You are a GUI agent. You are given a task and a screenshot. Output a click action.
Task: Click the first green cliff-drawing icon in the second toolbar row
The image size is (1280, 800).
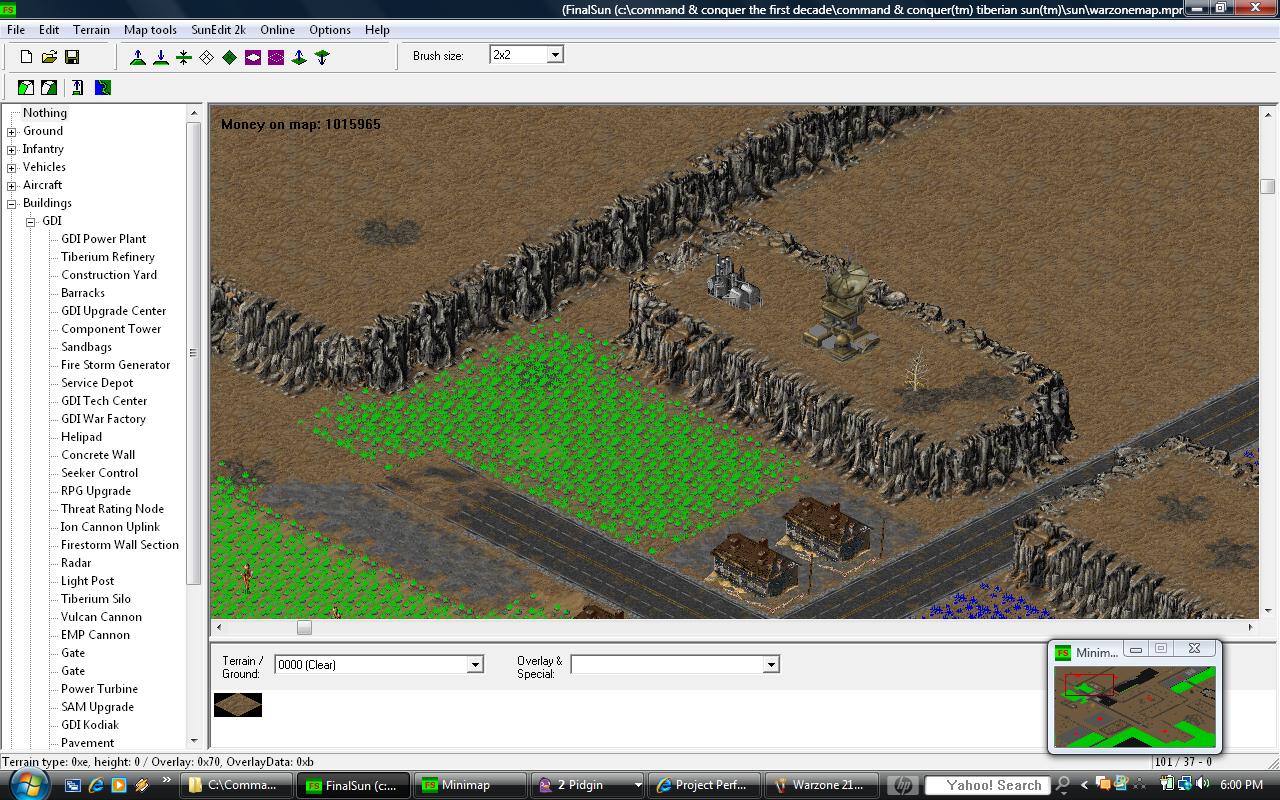pyautogui.click(x=26, y=88)
